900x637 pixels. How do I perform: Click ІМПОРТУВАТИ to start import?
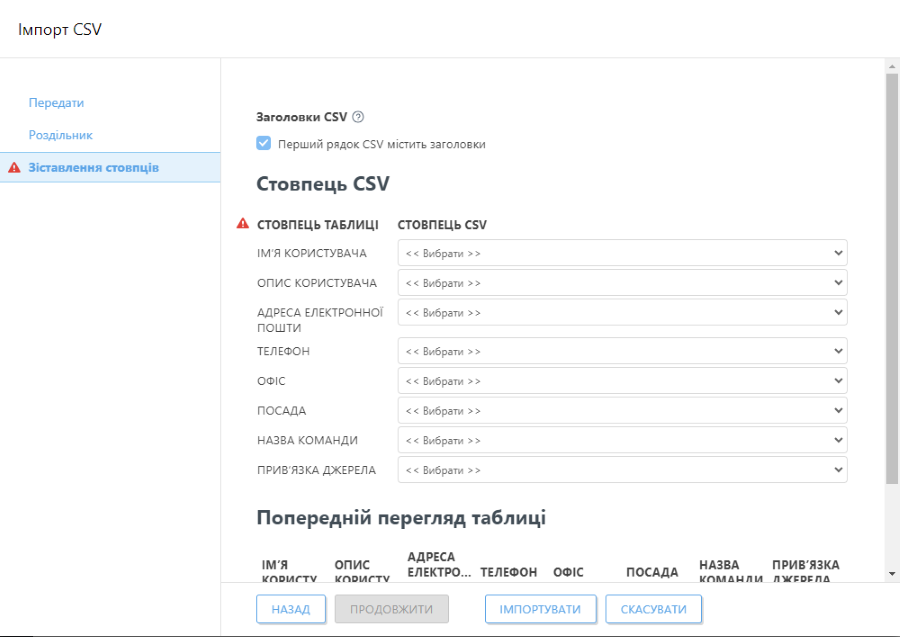(541, 608)
